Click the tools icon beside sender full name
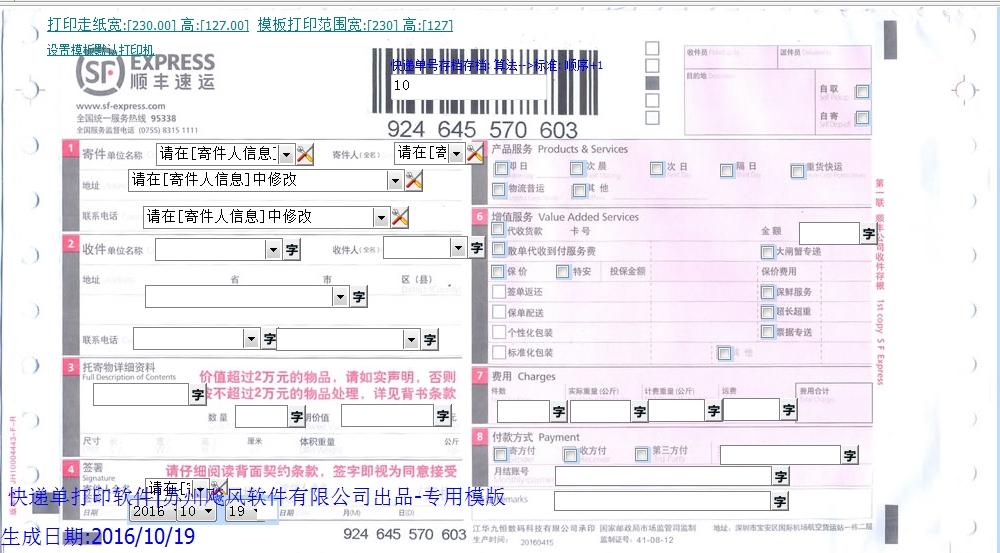 (474, 153)
